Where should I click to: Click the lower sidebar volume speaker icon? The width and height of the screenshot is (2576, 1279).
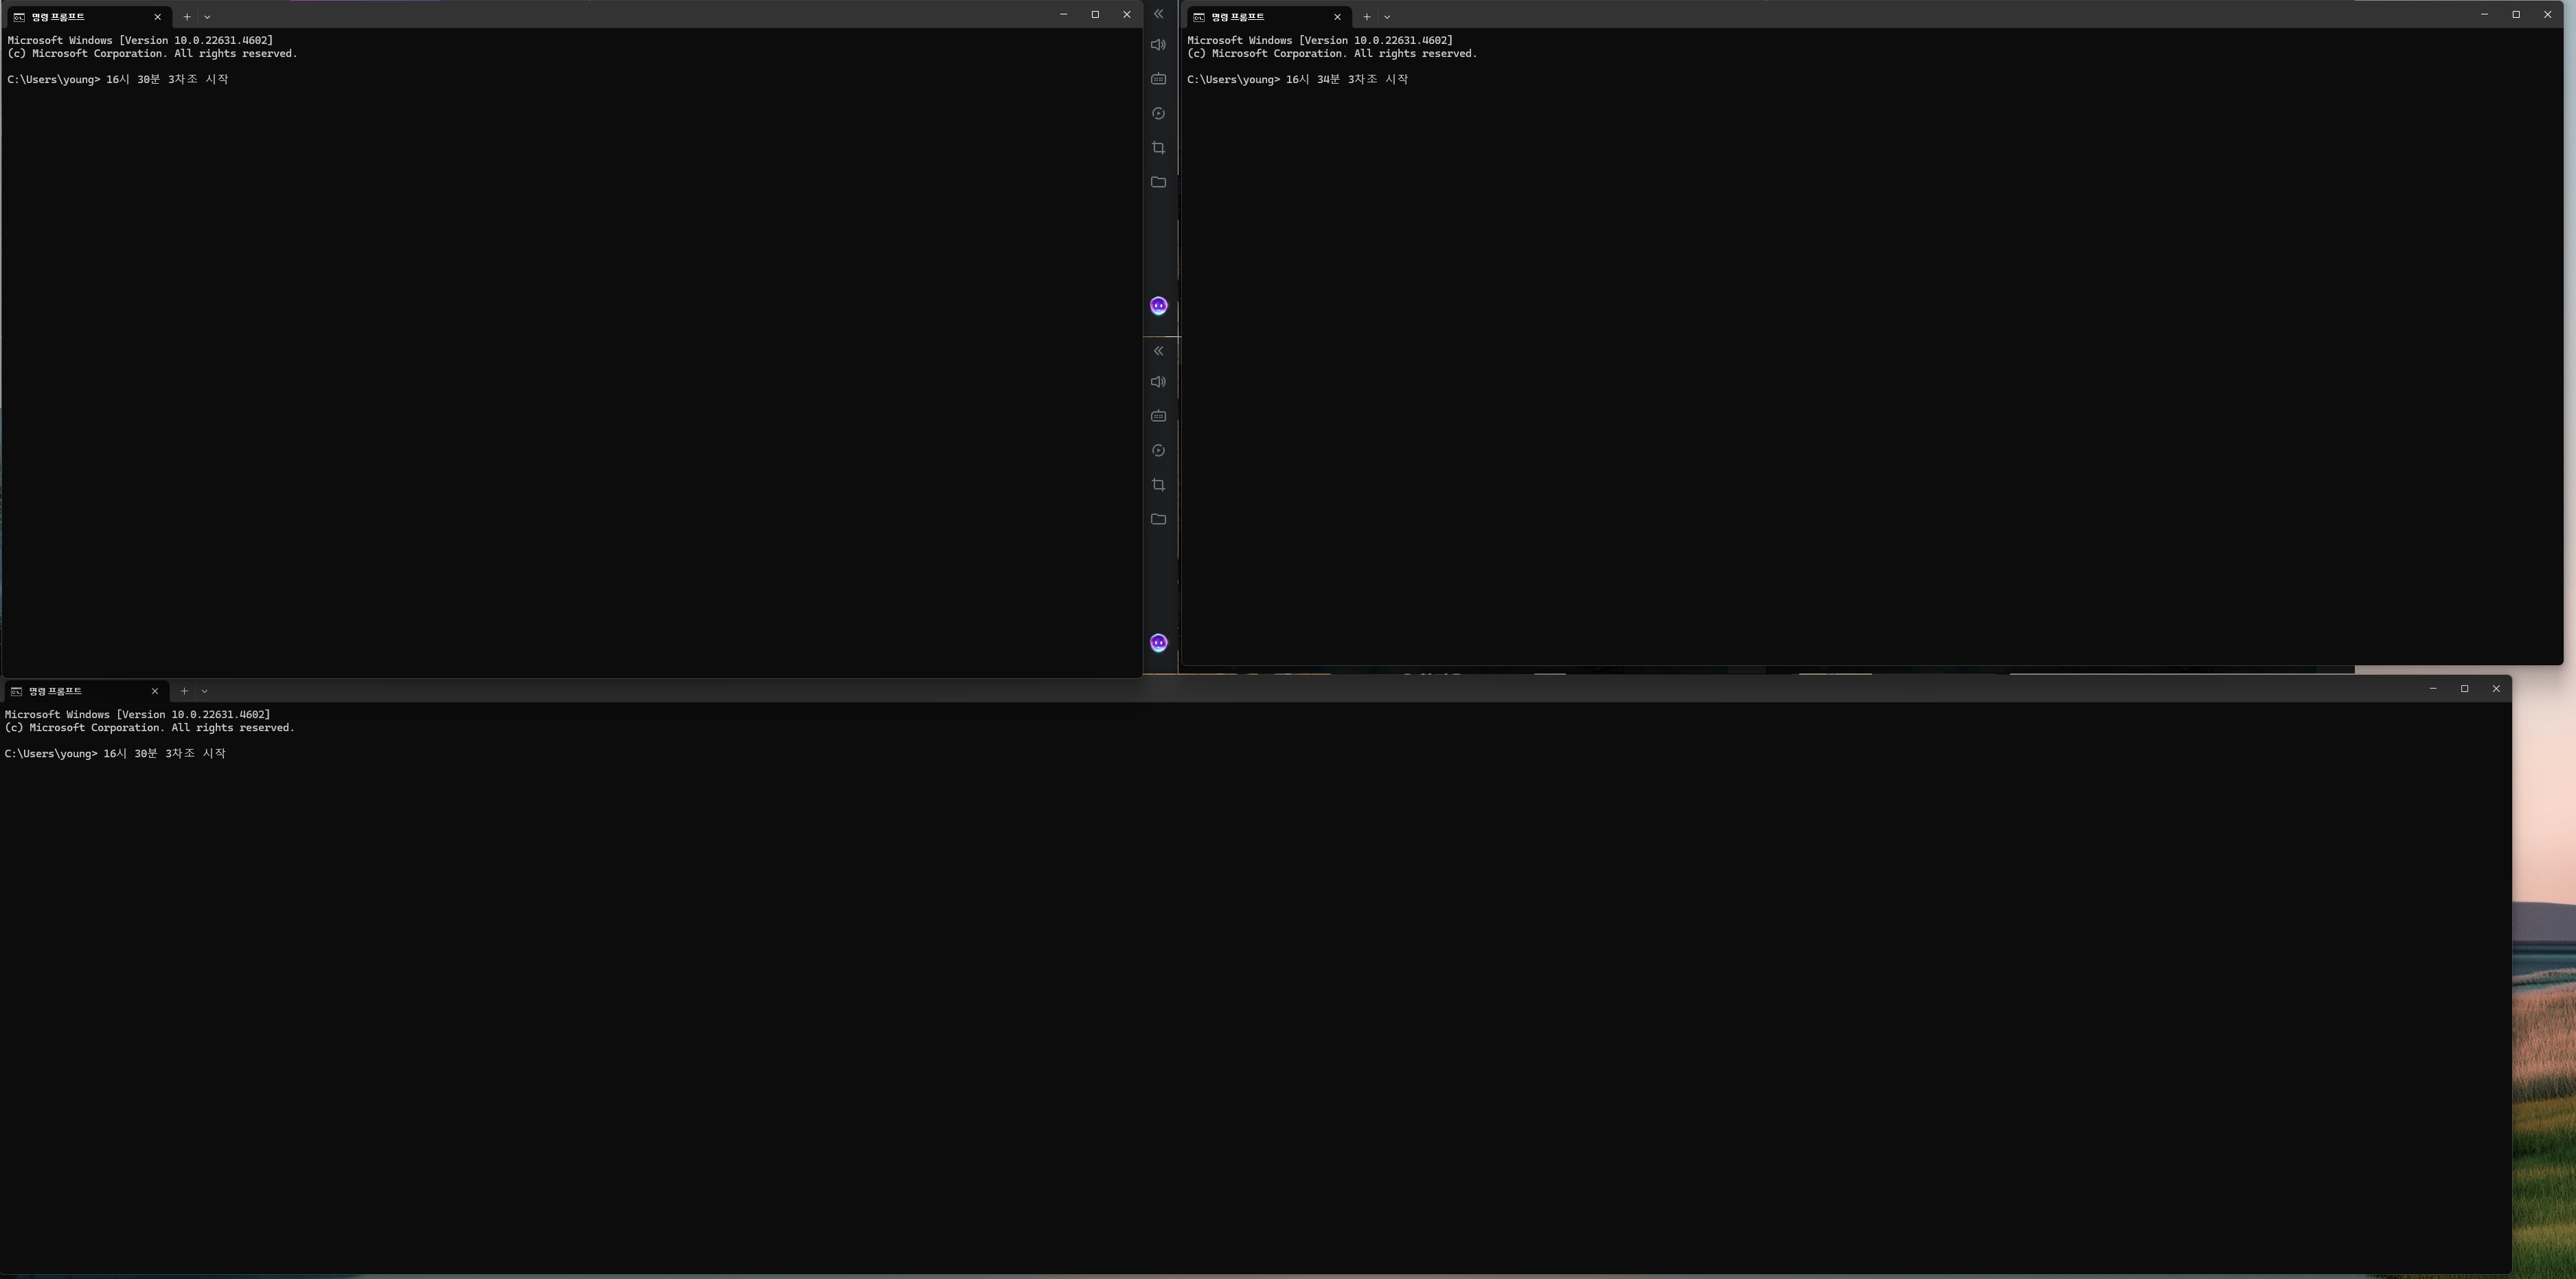(1158, 382)
